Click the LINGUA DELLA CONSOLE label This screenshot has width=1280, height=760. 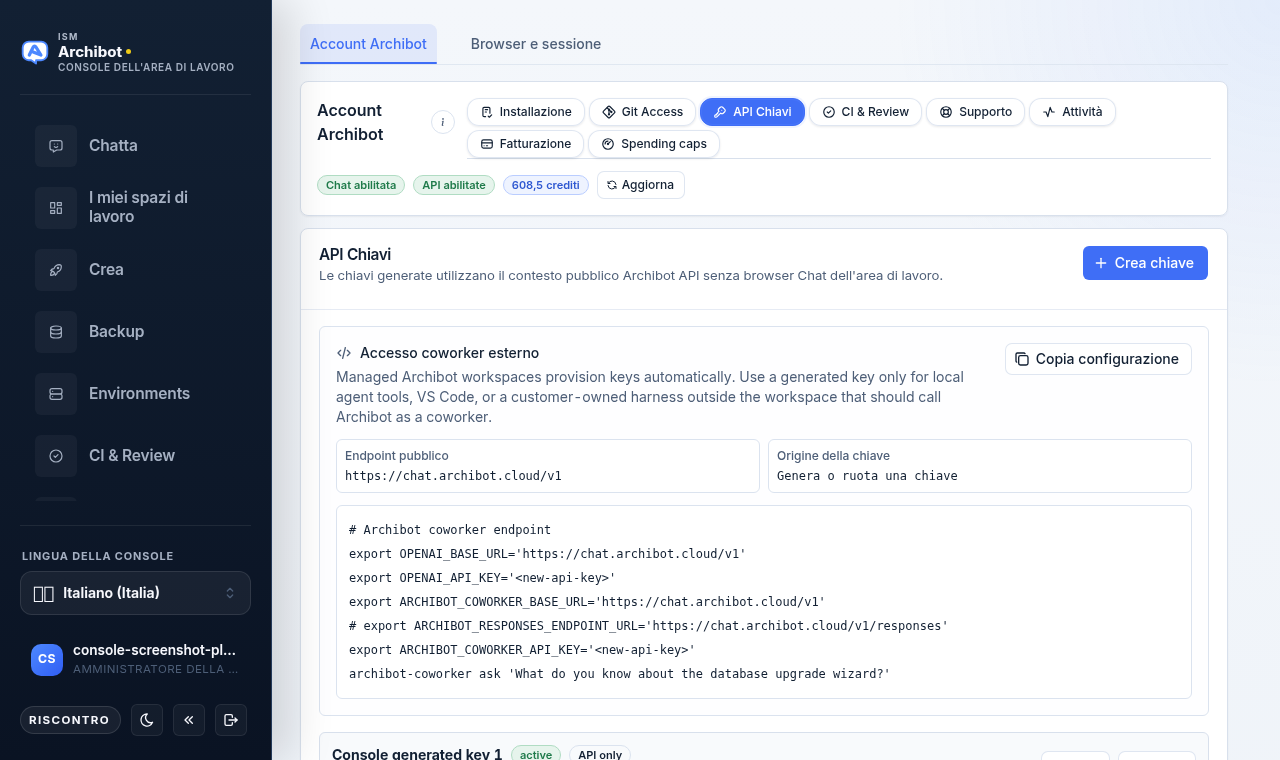tap(98, 556)
